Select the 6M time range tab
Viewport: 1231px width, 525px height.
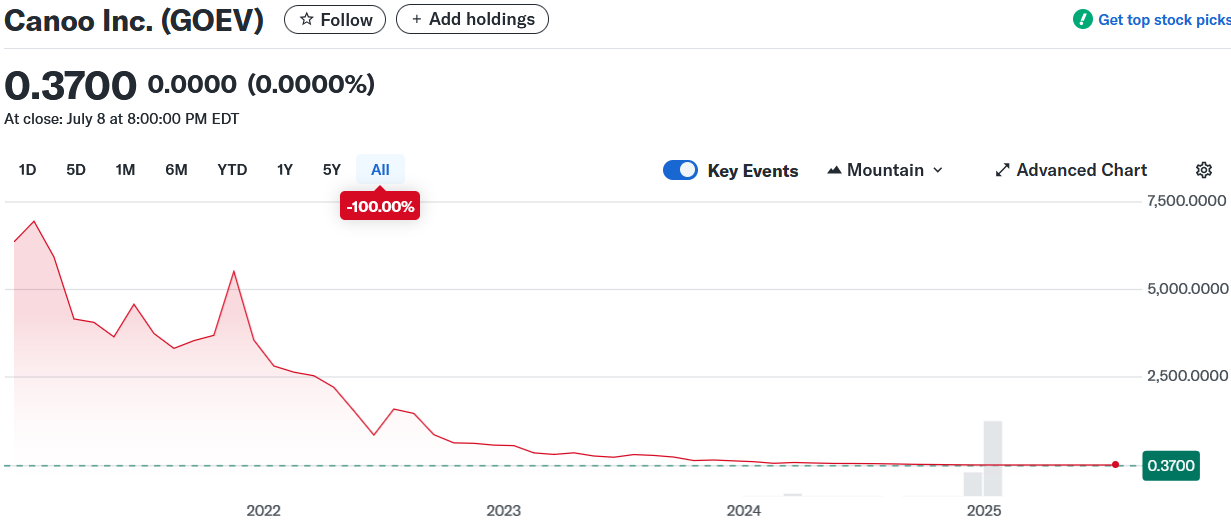coord(176,170)
